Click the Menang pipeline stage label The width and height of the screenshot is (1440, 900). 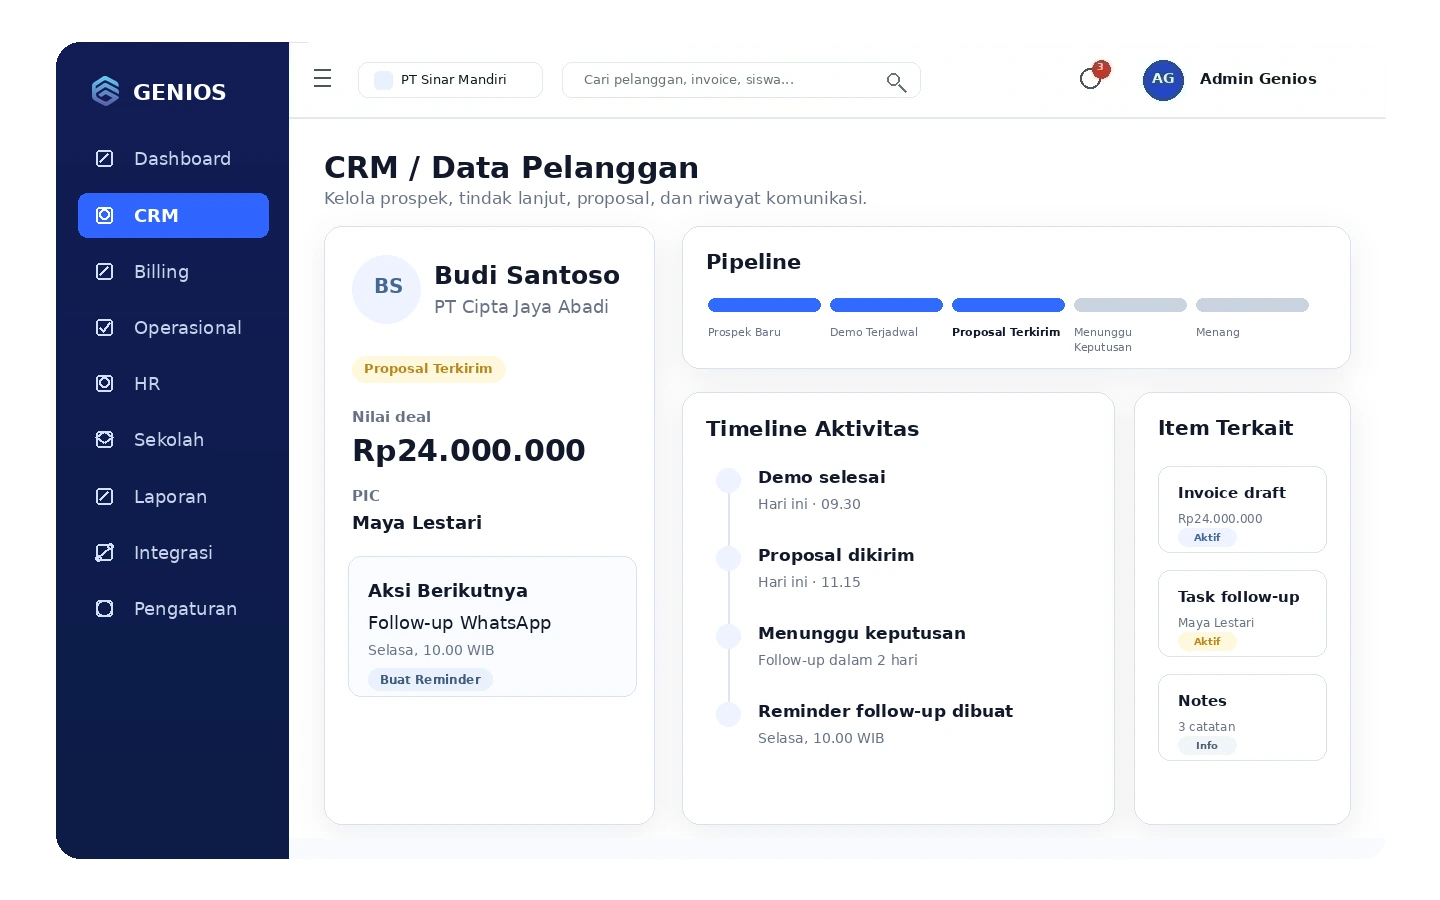pyautogui.click(x=1217, y=332)
